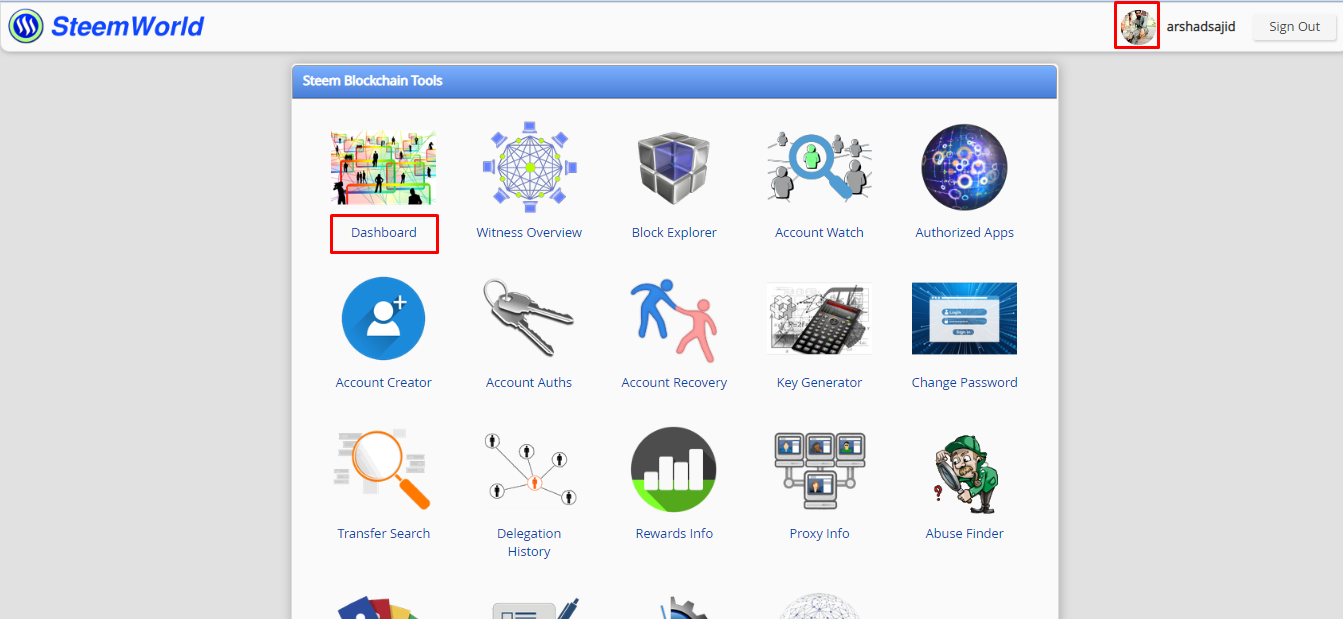The image size is (1343, 619).
Task: Follow the Account Watch link
Action: (819, 232)
